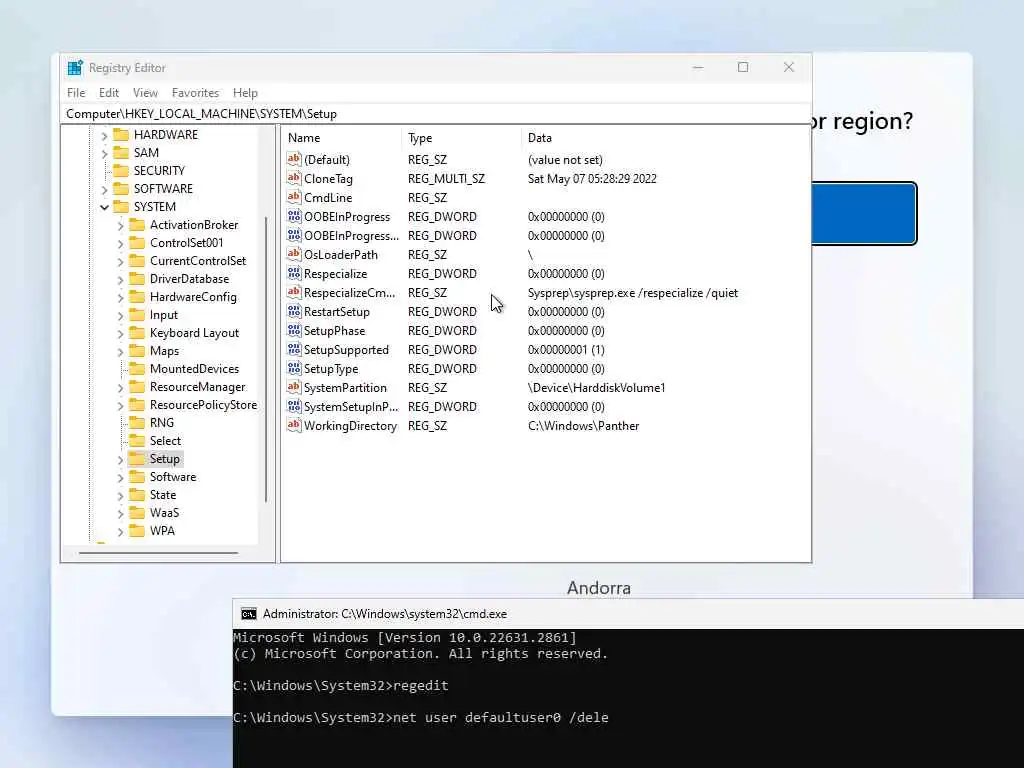The width and height of the screenshot is (1024, 768).
Task: Click the SetupPhase DWORD icon
Action: pyautogui.click(x=294, y=330)
